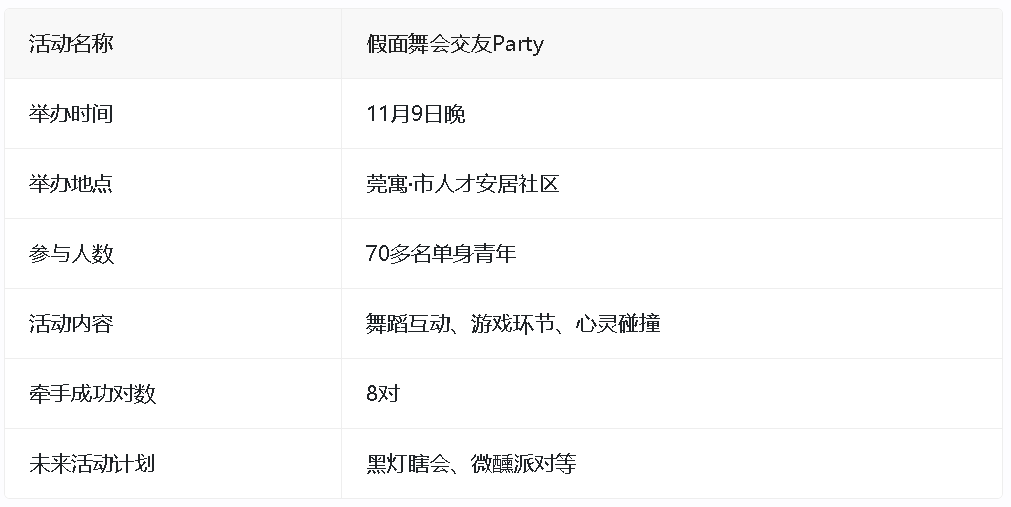The width and height of the screenshot is (1011, 507).
Task: Click the 70多名单身青年 value cell
Action: 441,254
